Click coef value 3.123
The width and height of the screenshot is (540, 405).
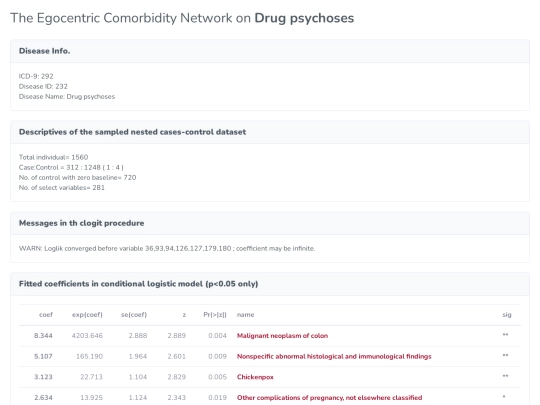pos(43,377)
